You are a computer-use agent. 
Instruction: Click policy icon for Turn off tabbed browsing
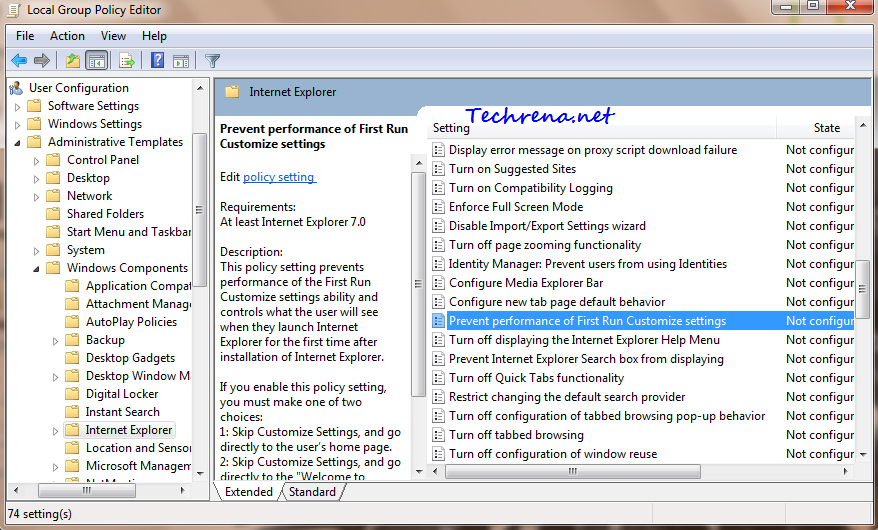coord(438,435)
